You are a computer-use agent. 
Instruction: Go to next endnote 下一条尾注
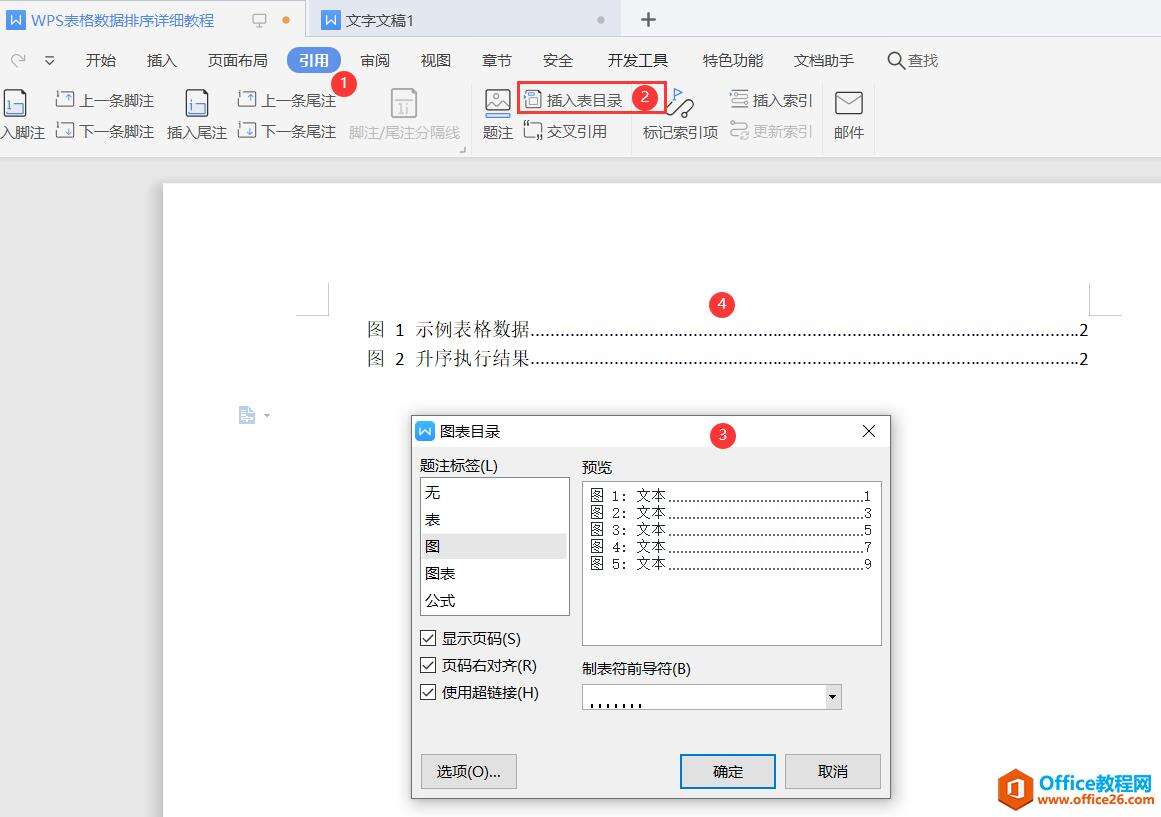(x=287, y=131)
